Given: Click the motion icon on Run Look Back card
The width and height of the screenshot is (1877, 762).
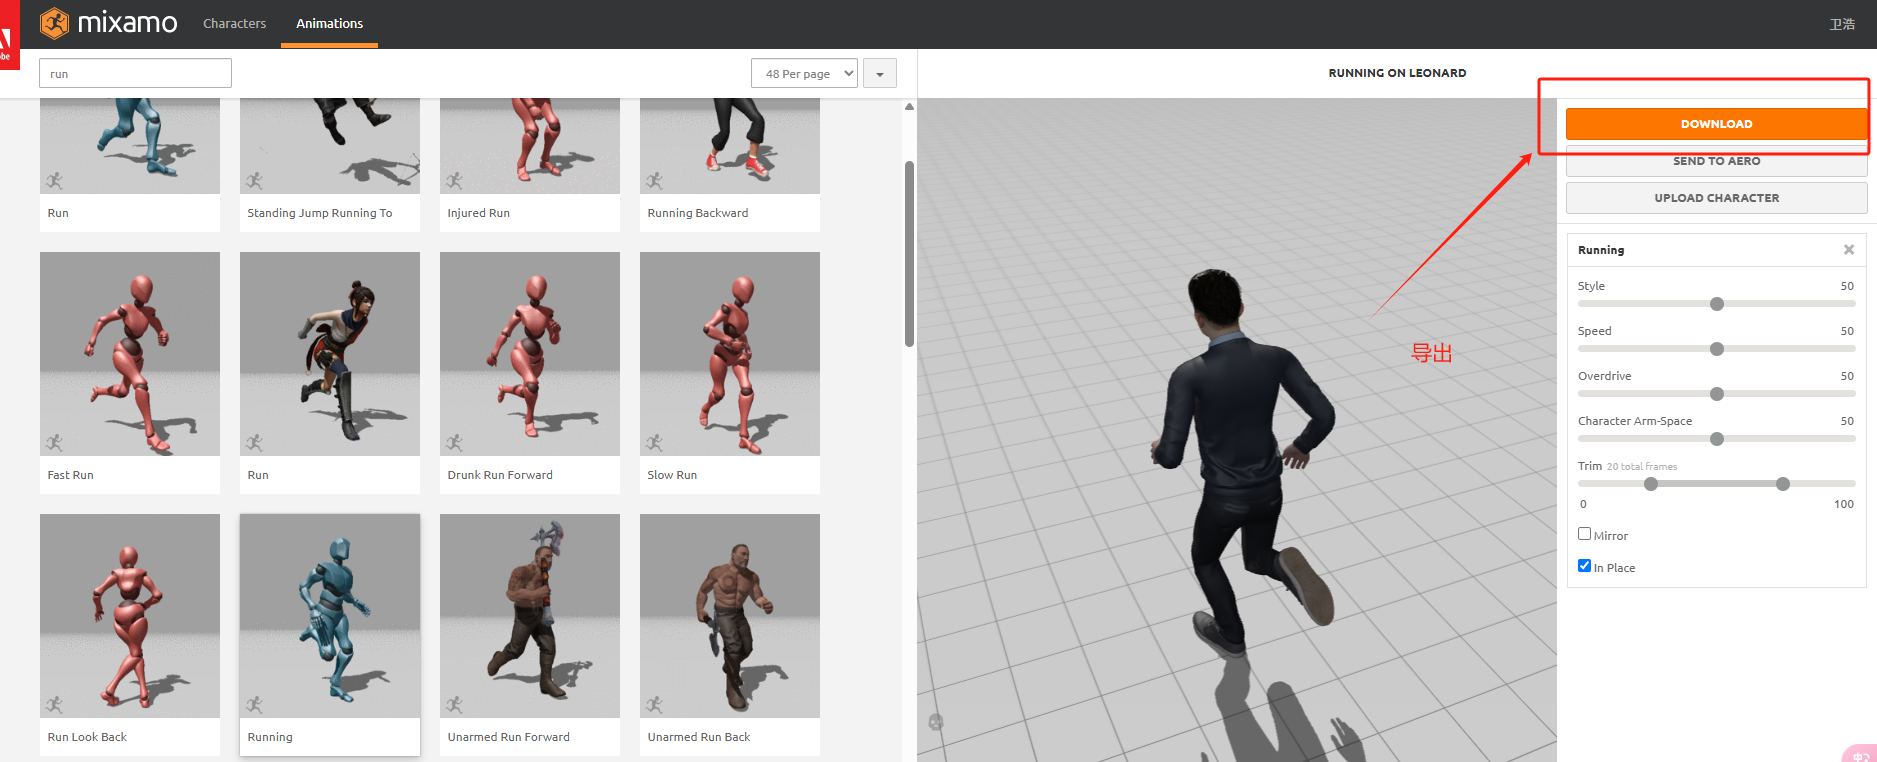Looking at the screenshot, I should [54, 705].
